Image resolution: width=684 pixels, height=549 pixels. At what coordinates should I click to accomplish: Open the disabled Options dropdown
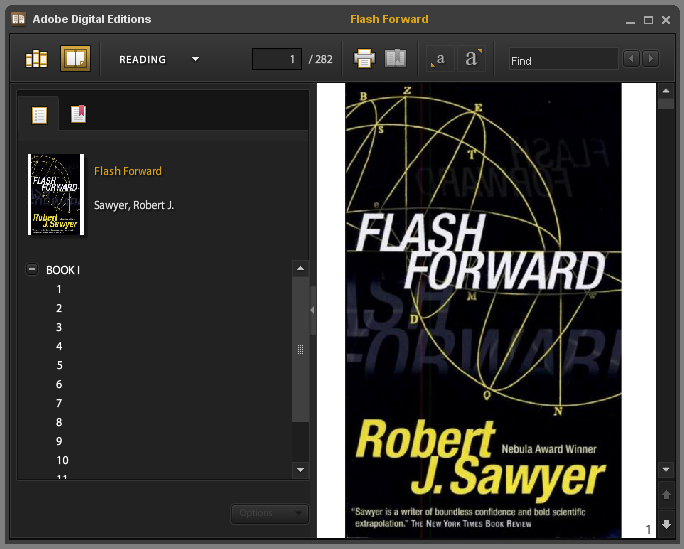pos(270,513)
